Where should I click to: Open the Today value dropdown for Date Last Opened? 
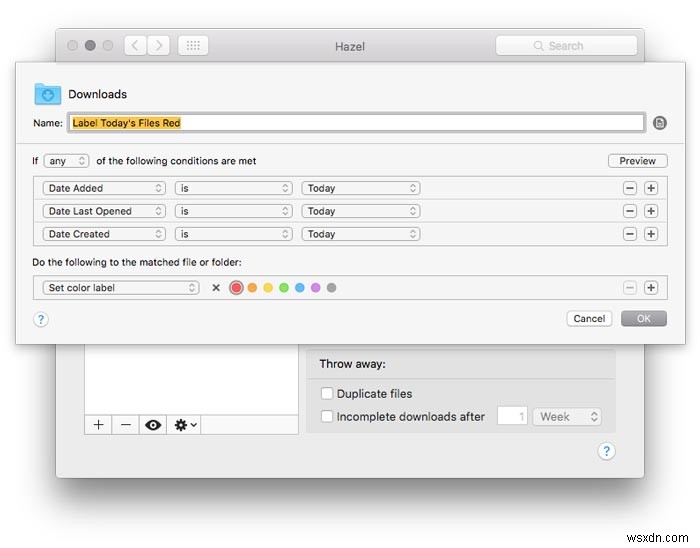point(361,211)
